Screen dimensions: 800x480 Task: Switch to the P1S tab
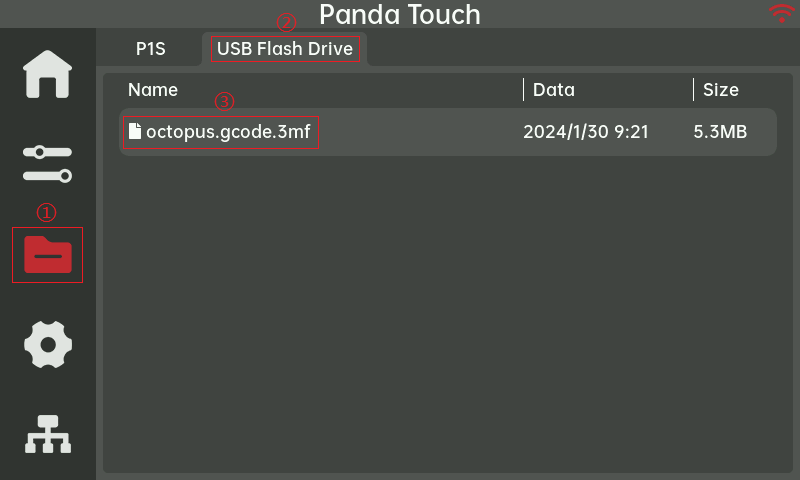(152, 48)
